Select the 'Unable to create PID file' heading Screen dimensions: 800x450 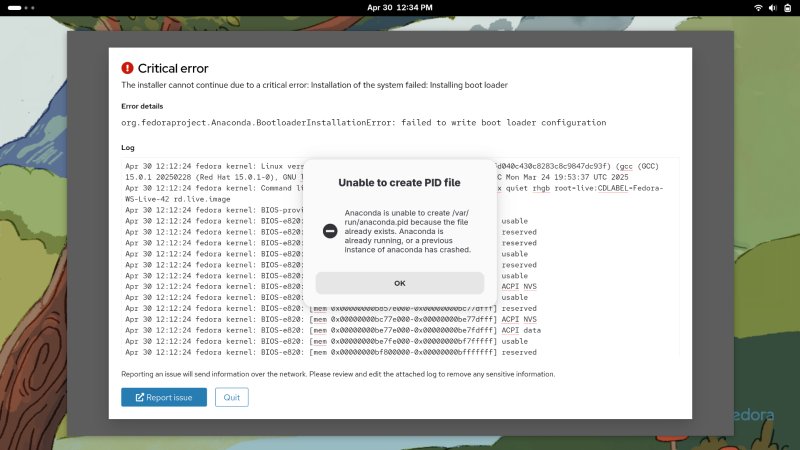click(x=399, y=183)
